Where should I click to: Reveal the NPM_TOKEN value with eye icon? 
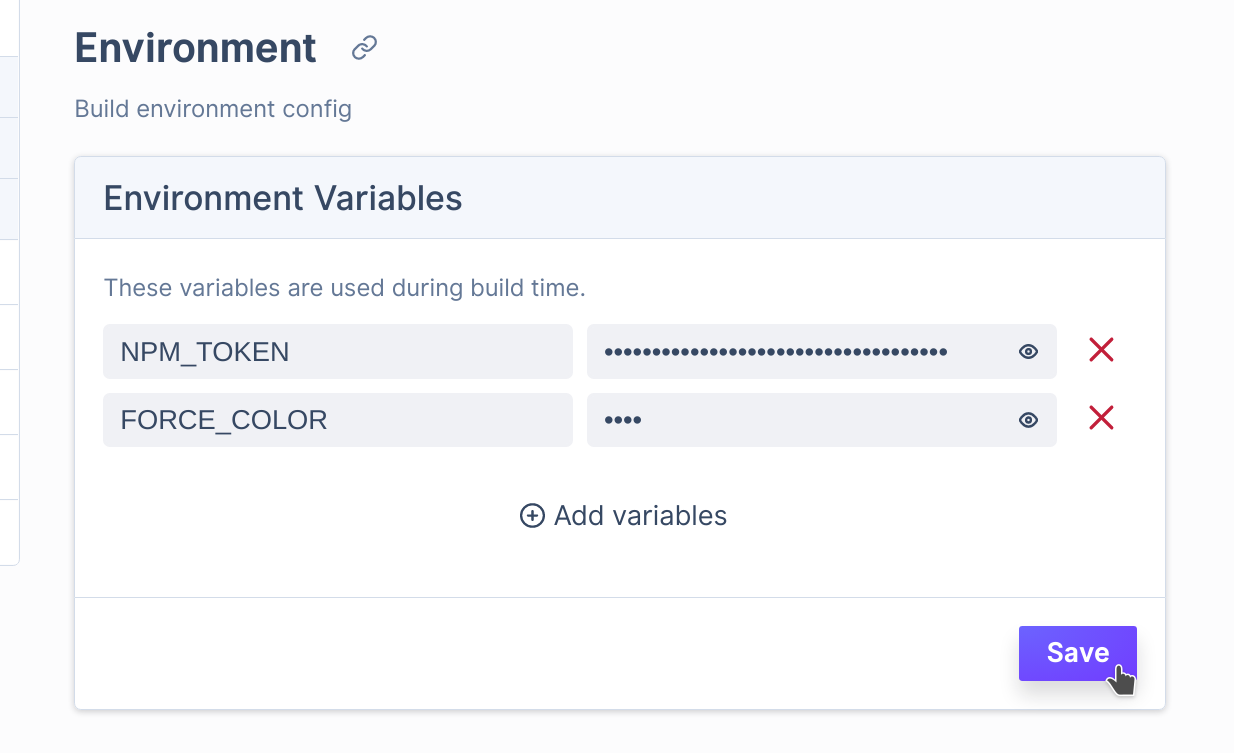[1028, 352]
